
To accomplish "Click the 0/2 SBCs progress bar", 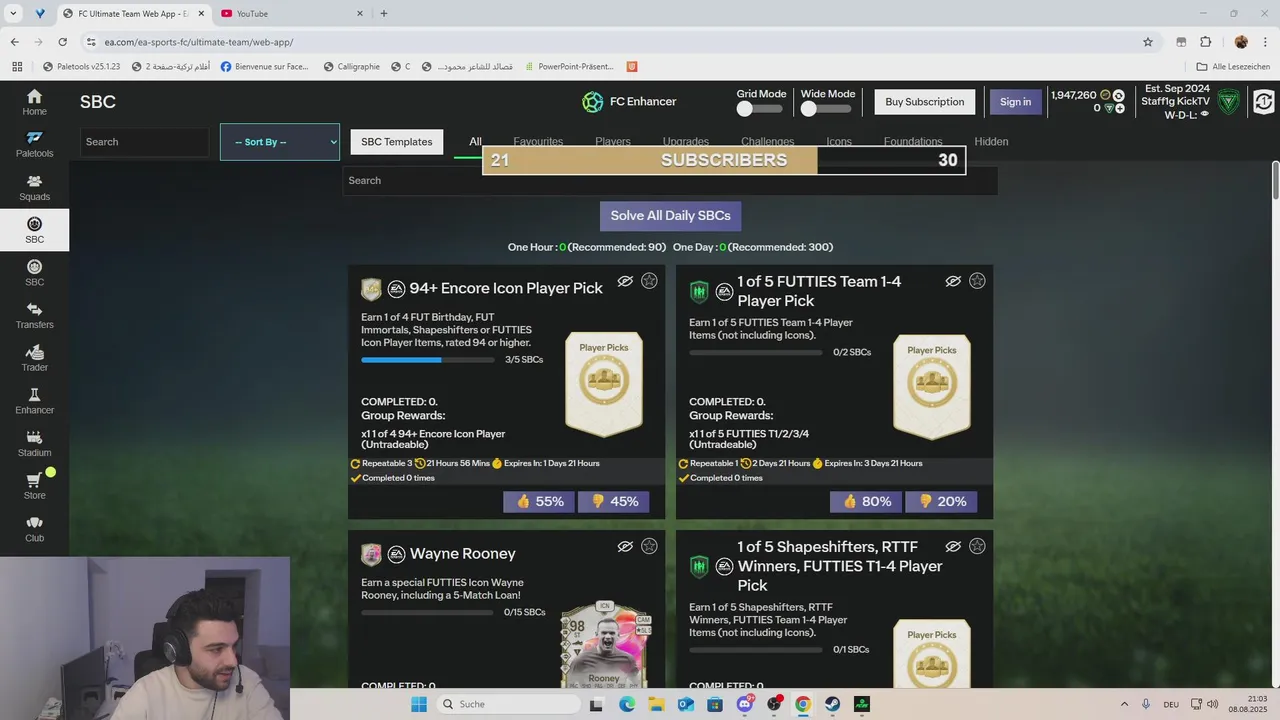I will pos(757,352).
